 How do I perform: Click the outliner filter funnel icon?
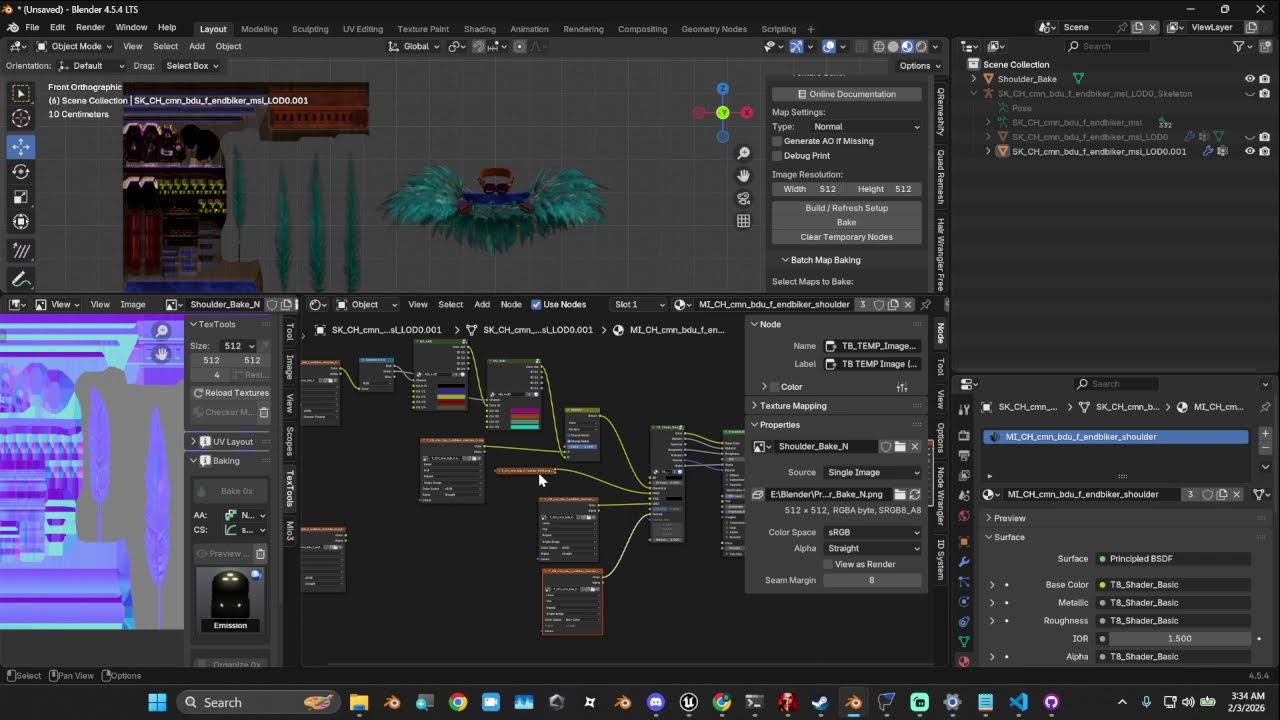tap(1238, 46)
